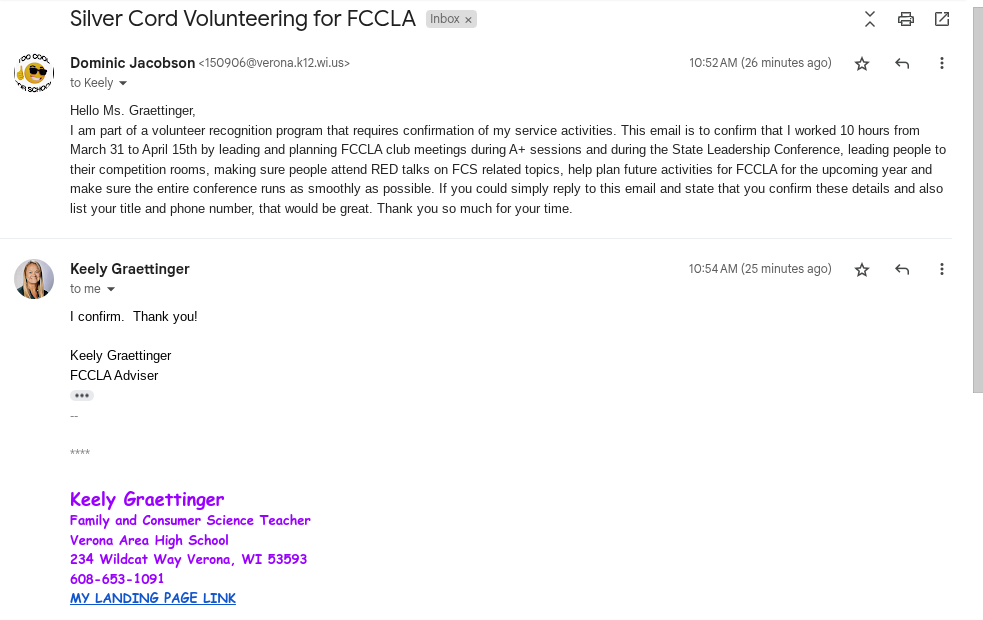The height and width of the screenshot is (620, 983).
Task: Star Dominic Jacobson's message
Action: [862, 64]
